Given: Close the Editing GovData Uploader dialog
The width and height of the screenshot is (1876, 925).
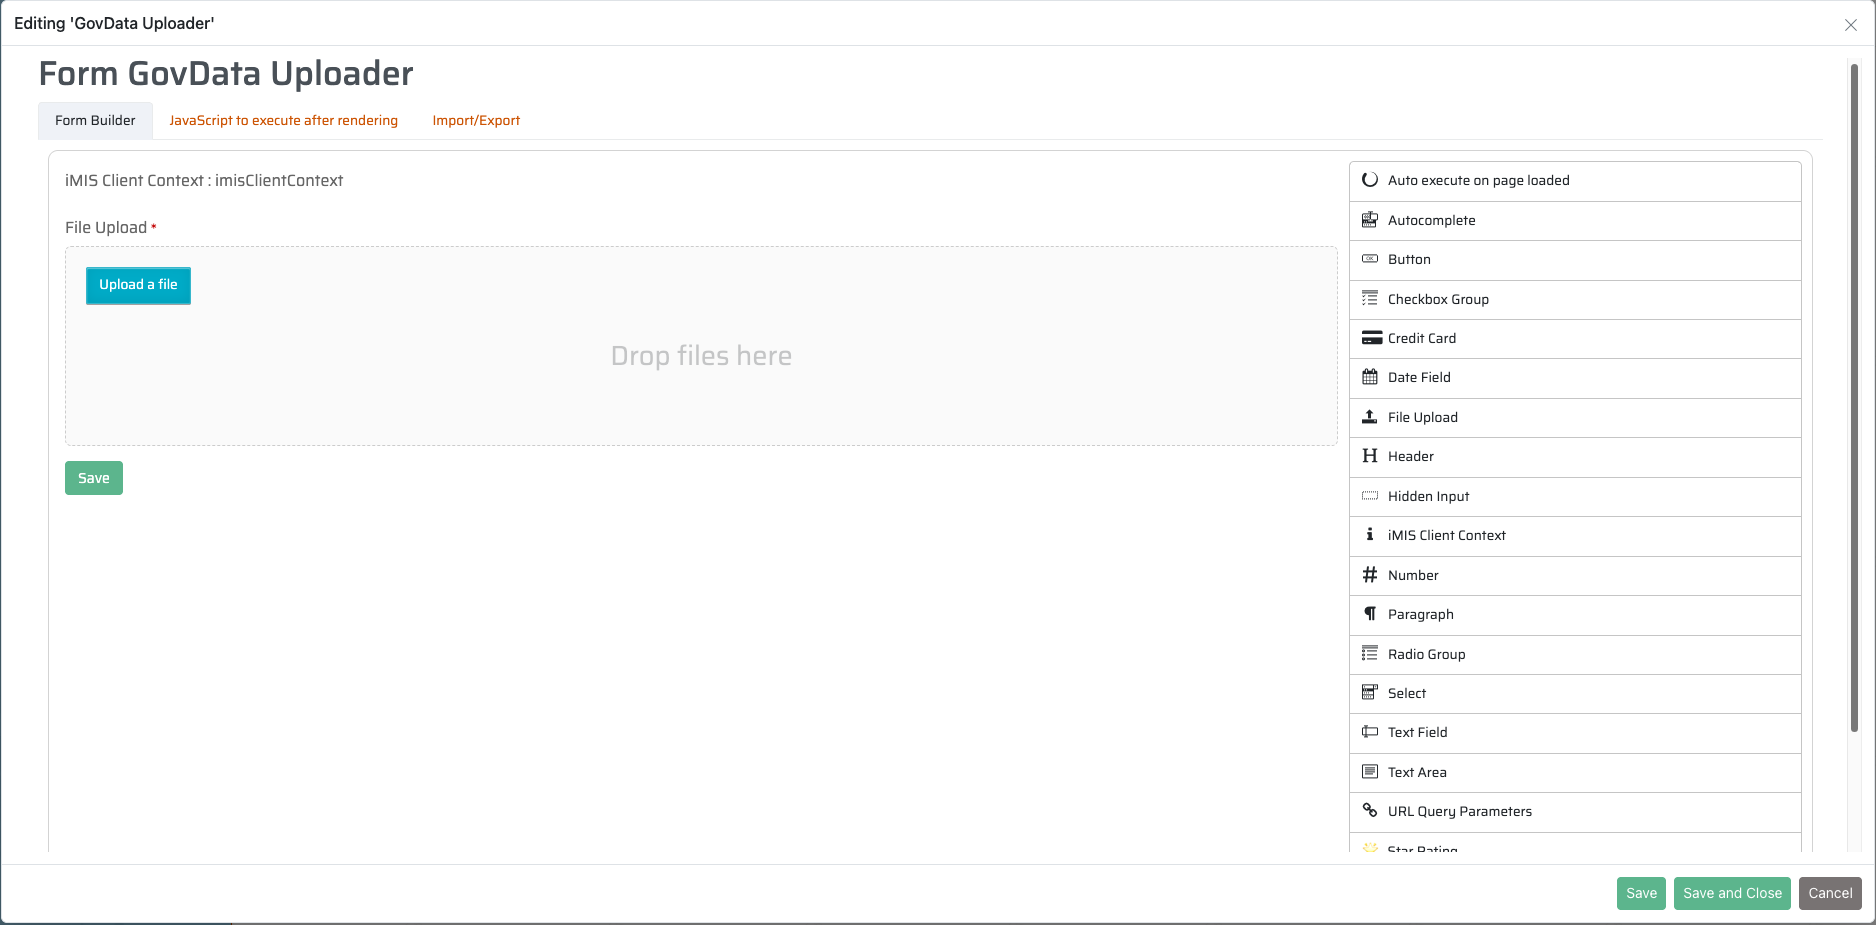Looking at the screenshot, I should point(1850,25).
